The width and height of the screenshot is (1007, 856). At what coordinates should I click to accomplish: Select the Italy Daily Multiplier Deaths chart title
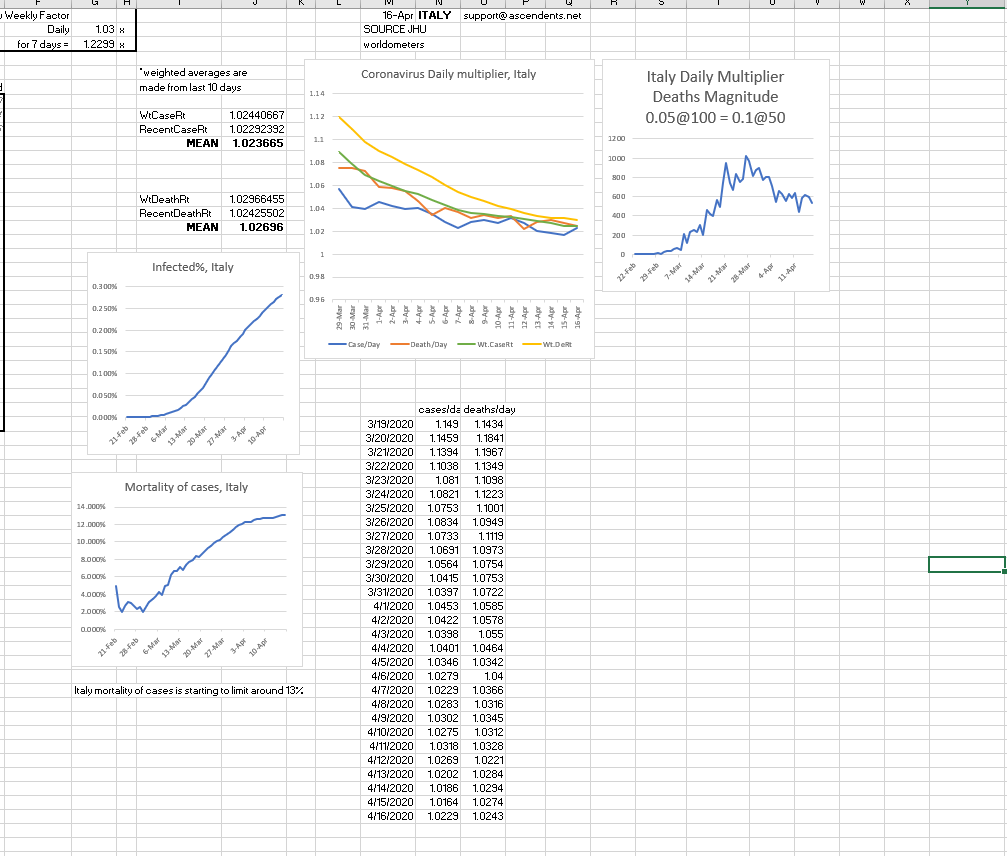(715, 98)
